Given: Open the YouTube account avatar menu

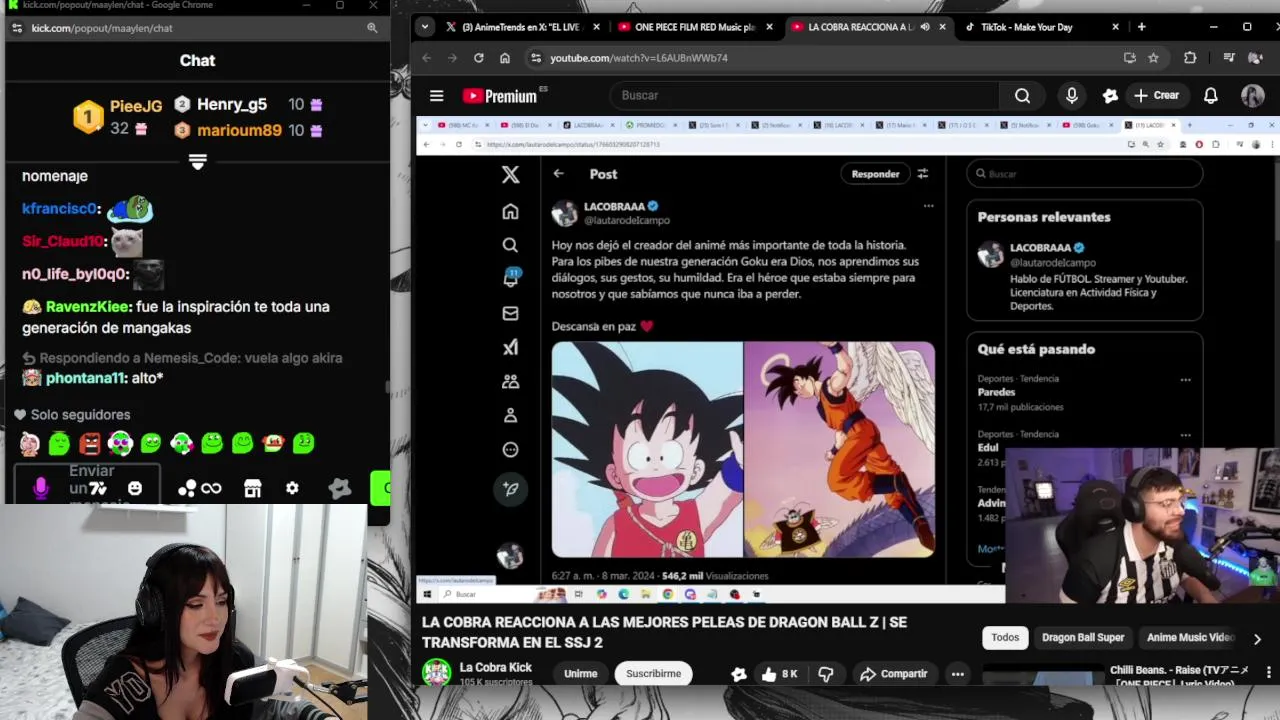Looking at the screenshot, I should (1252, 95).
